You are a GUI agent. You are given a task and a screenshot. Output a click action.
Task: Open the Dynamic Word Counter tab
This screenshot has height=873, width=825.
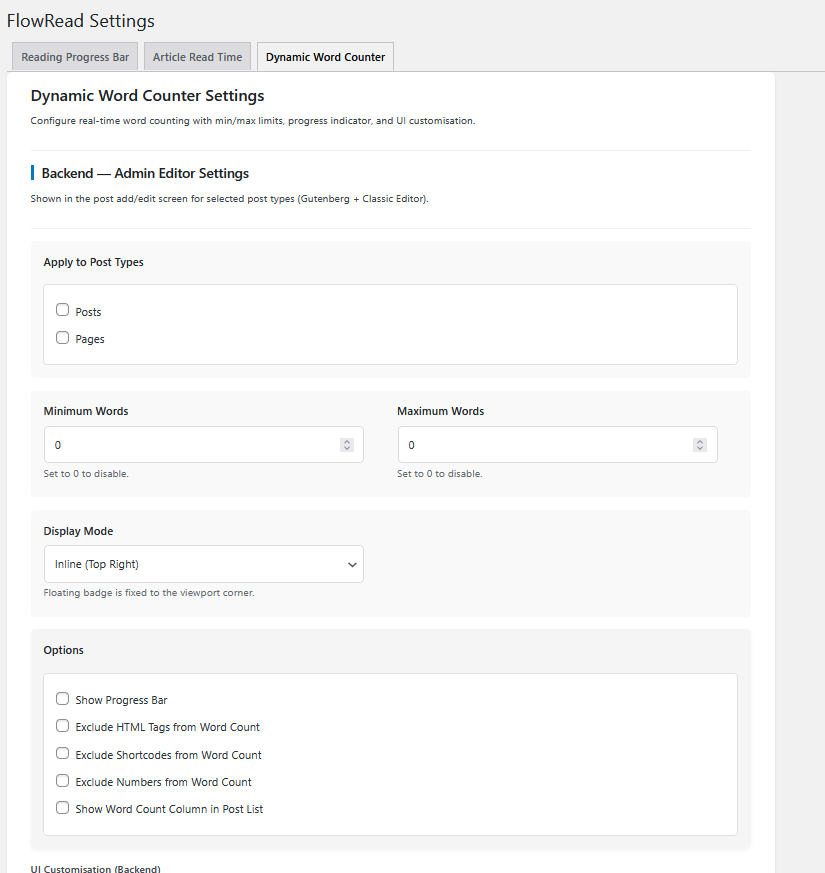point(325,57)
